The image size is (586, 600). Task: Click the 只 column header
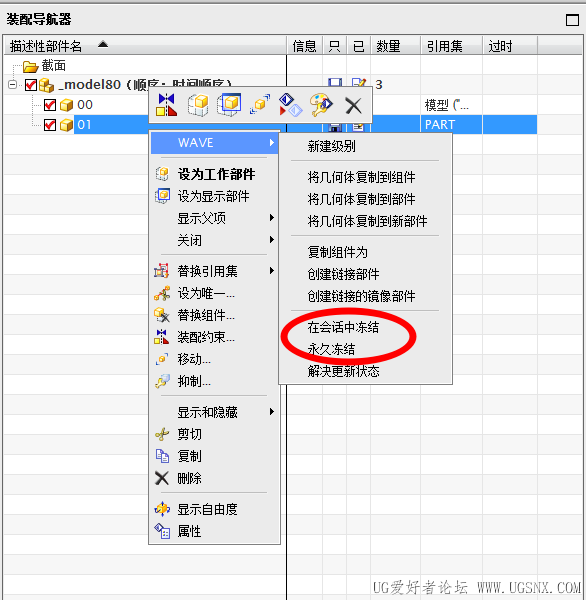point(335,46)
